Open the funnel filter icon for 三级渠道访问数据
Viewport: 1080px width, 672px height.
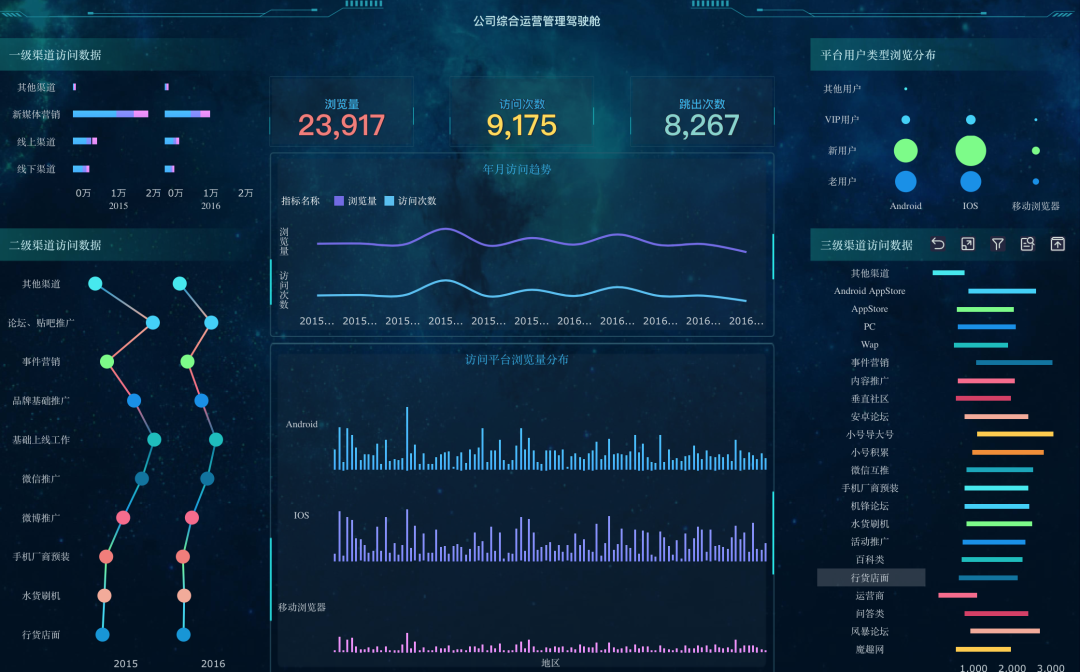tap(997, 244)
